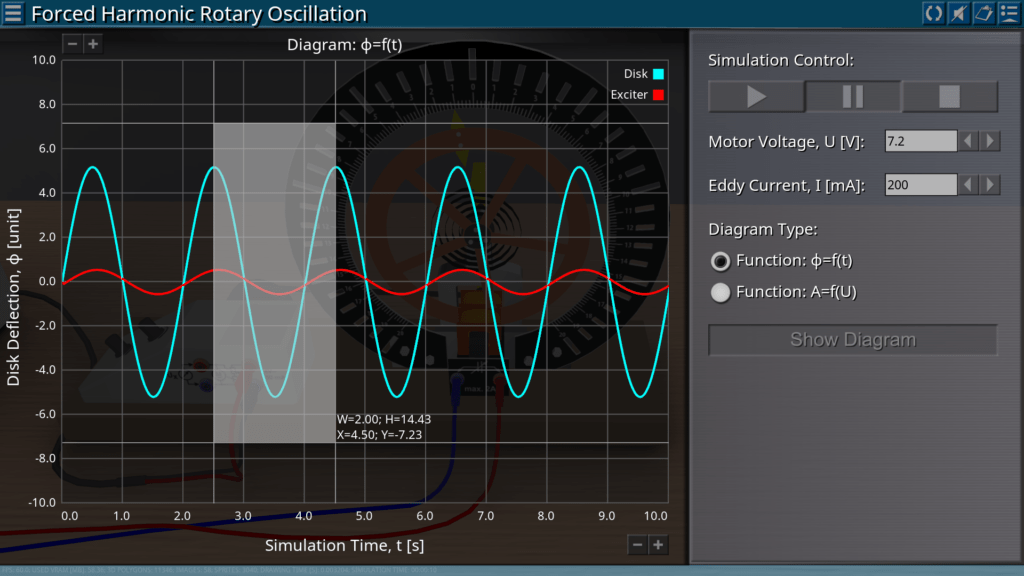Open the hamburger menu beside the title

click(x=14, y=14)
